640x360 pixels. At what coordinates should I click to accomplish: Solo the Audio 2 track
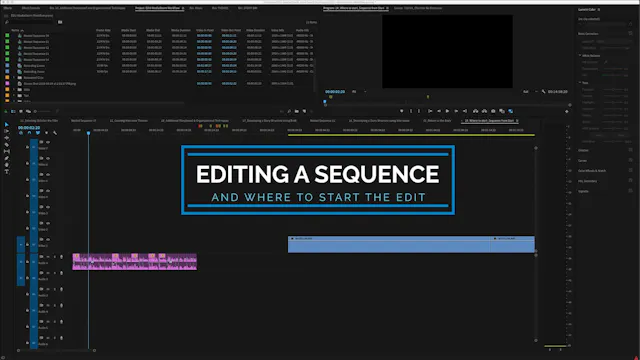click(55, 273)
